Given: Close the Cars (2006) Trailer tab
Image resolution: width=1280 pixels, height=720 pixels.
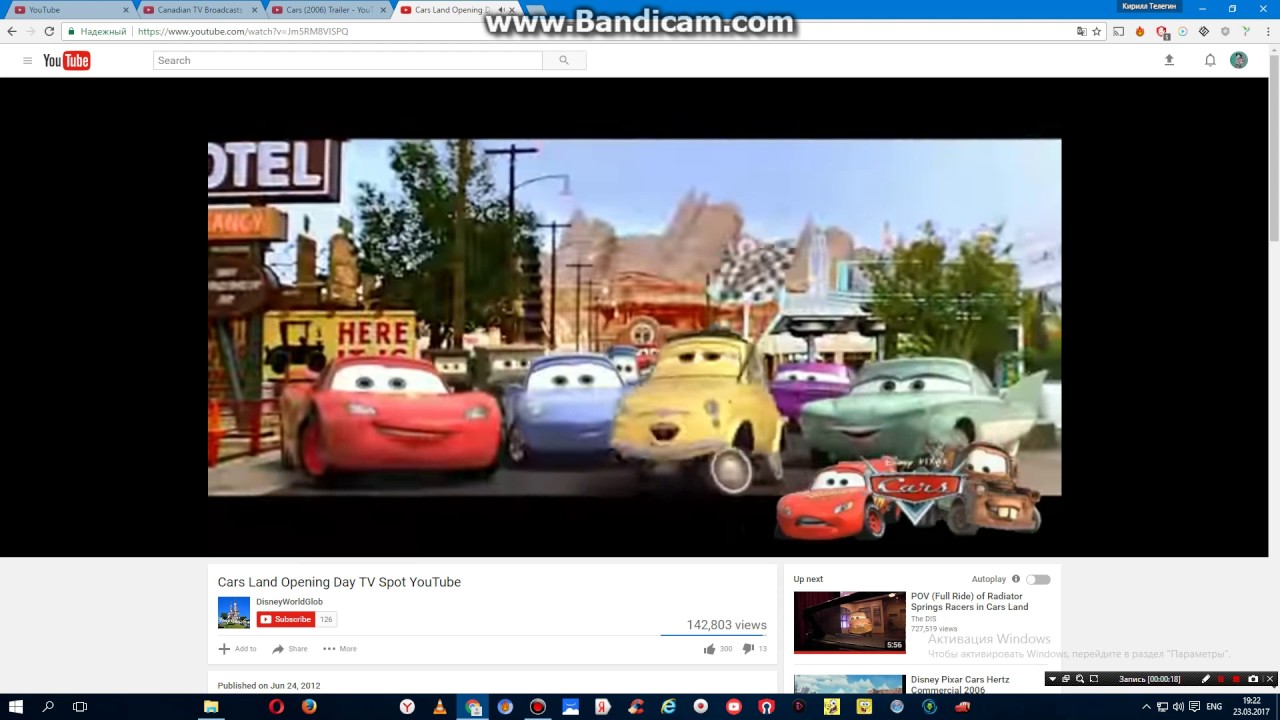Looking at the screenshot, I should coord(382,10).
